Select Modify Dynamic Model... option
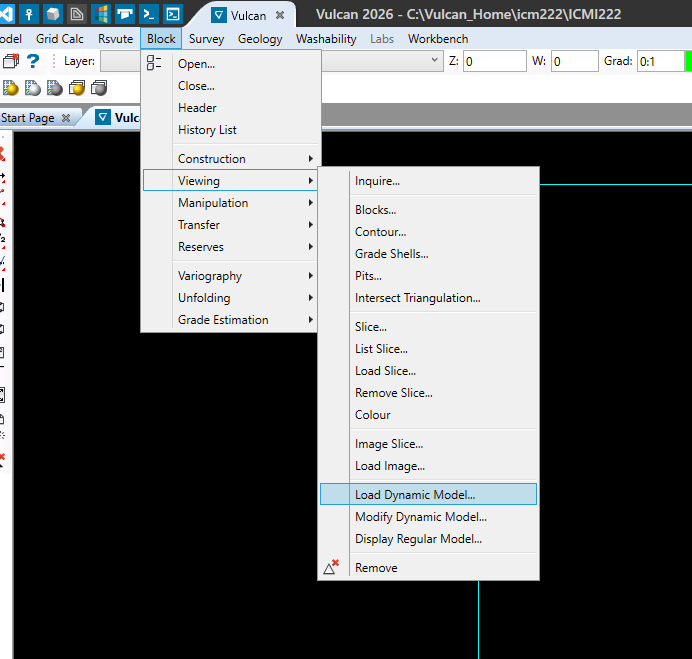The image size is (692, 659). point(428,517)
